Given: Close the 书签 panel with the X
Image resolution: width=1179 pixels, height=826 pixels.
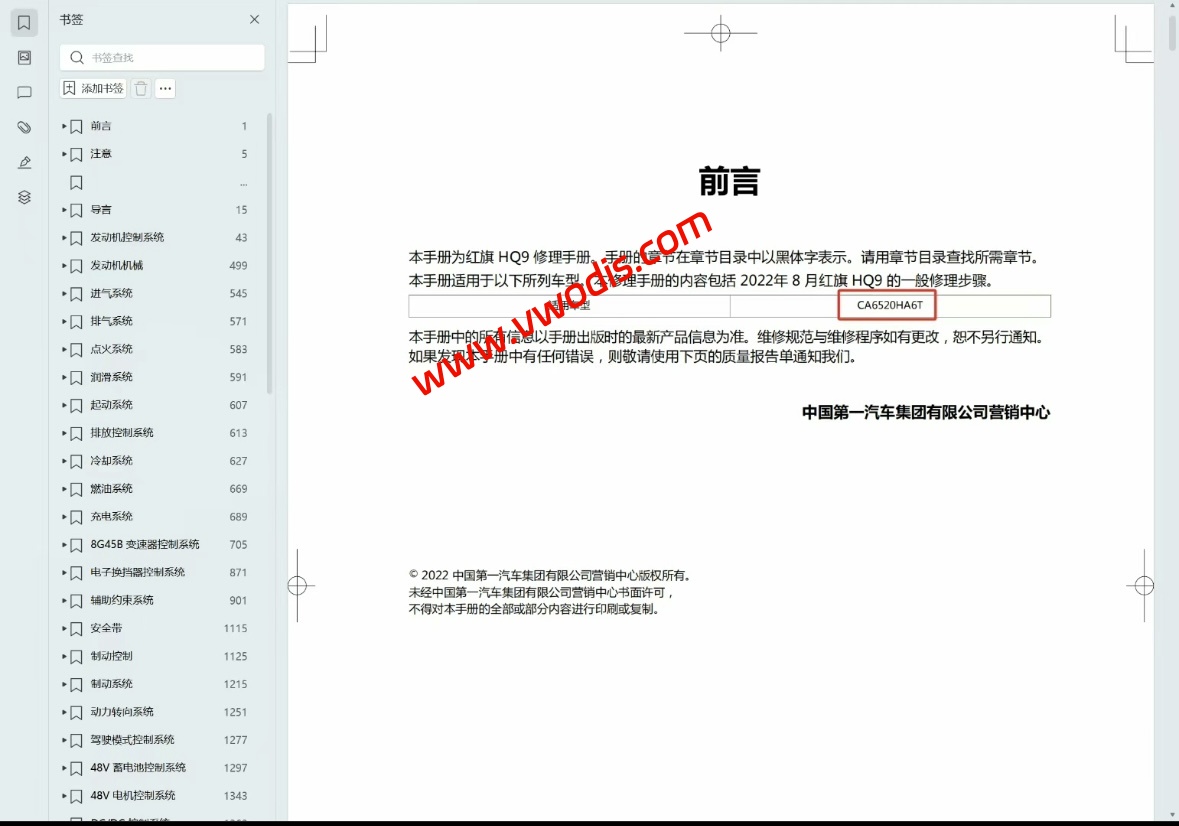Looking at the screenshot, I should point(254,20).
